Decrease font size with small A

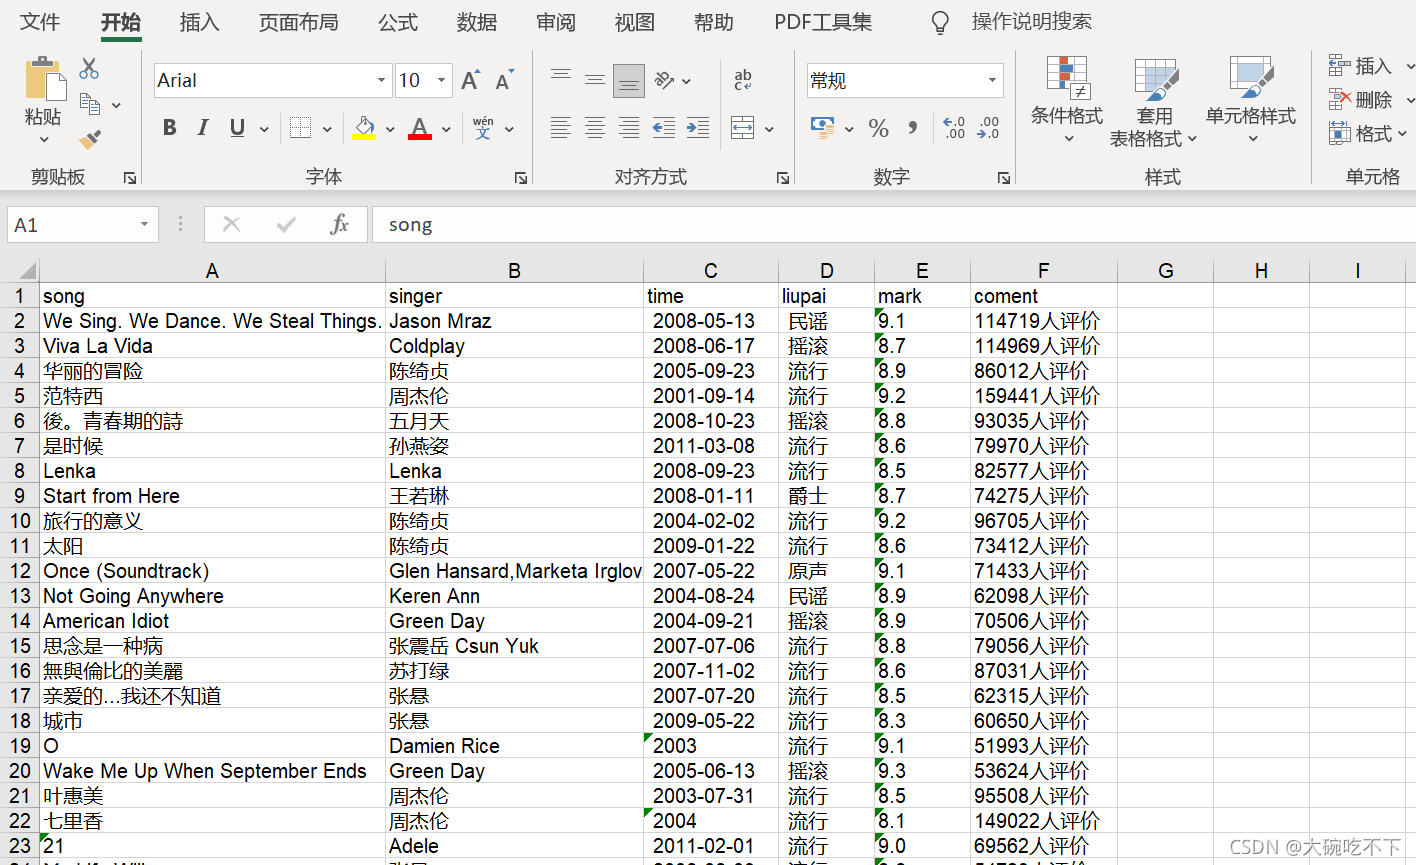click(x=503, y=81)
